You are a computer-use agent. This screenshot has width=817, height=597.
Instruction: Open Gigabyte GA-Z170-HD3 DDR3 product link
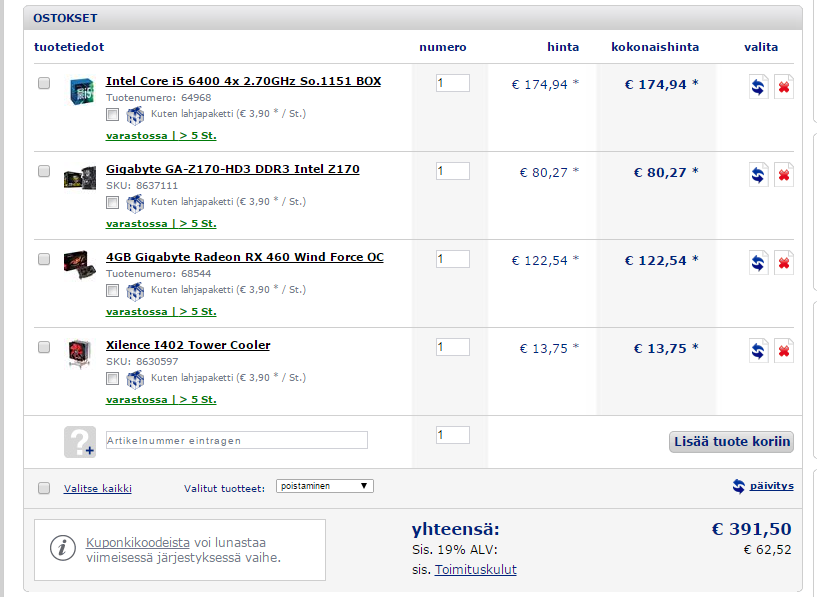[x=232, y=169]
